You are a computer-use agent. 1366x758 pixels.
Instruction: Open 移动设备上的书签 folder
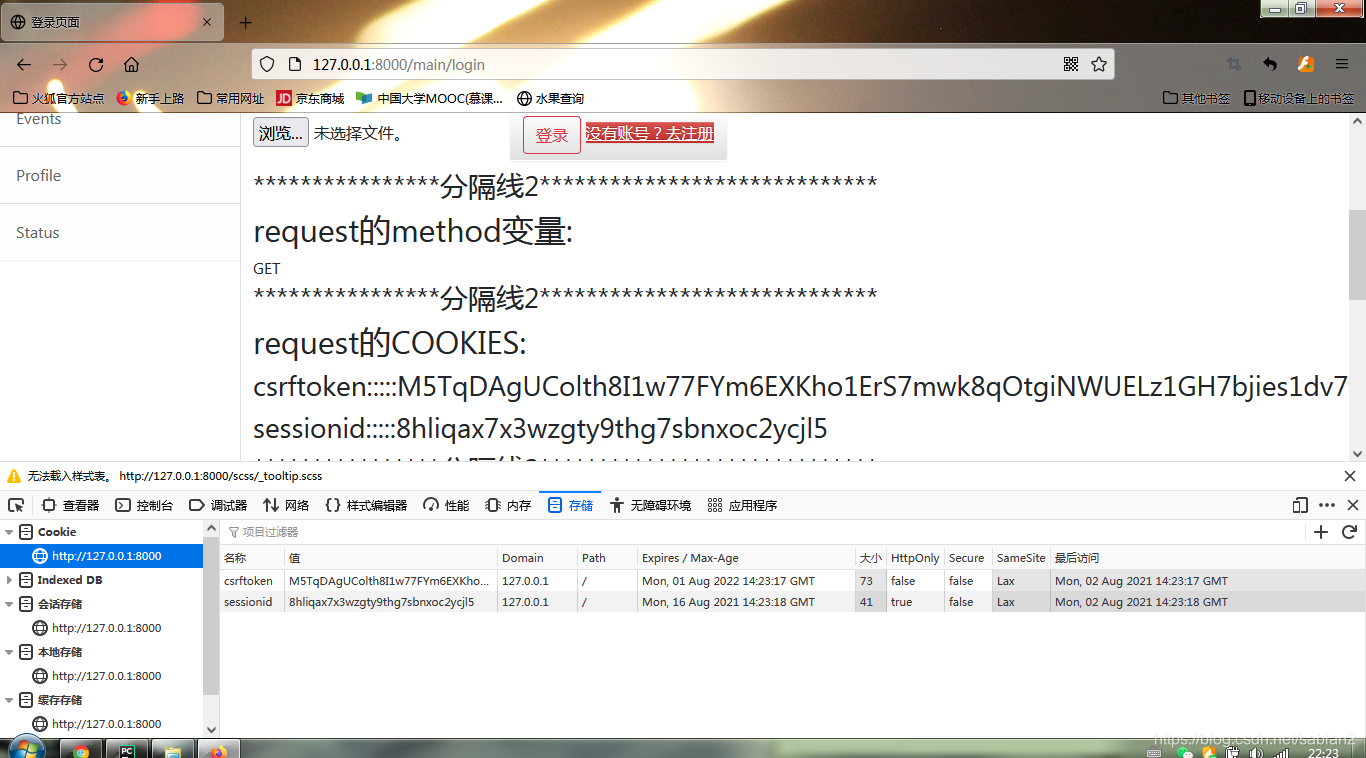1299,98
